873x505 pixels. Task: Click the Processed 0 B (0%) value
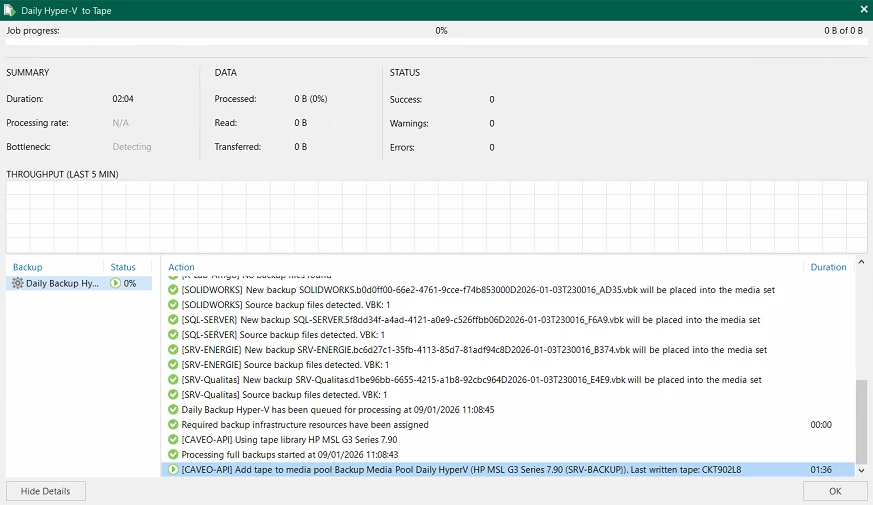(311, 99)
